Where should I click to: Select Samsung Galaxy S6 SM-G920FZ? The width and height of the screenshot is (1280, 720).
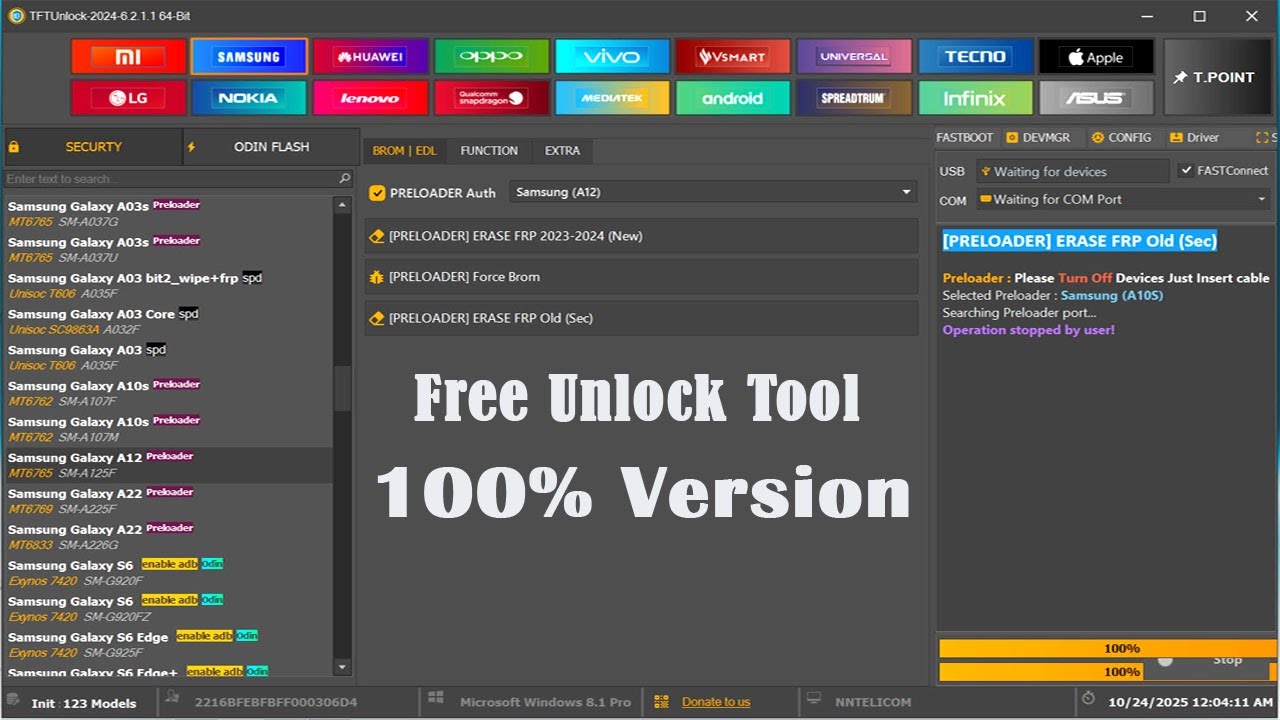pos(168,609)
